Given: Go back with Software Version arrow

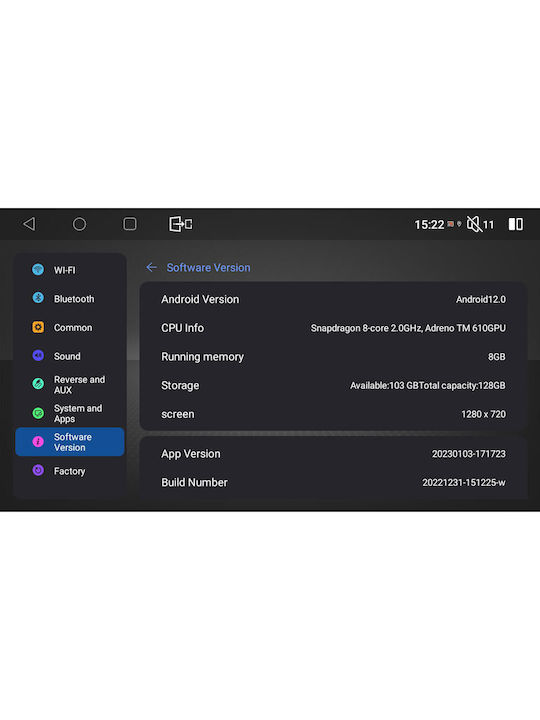Looking at the screenshot, I should pyautogui.click(x=152, y=267).
